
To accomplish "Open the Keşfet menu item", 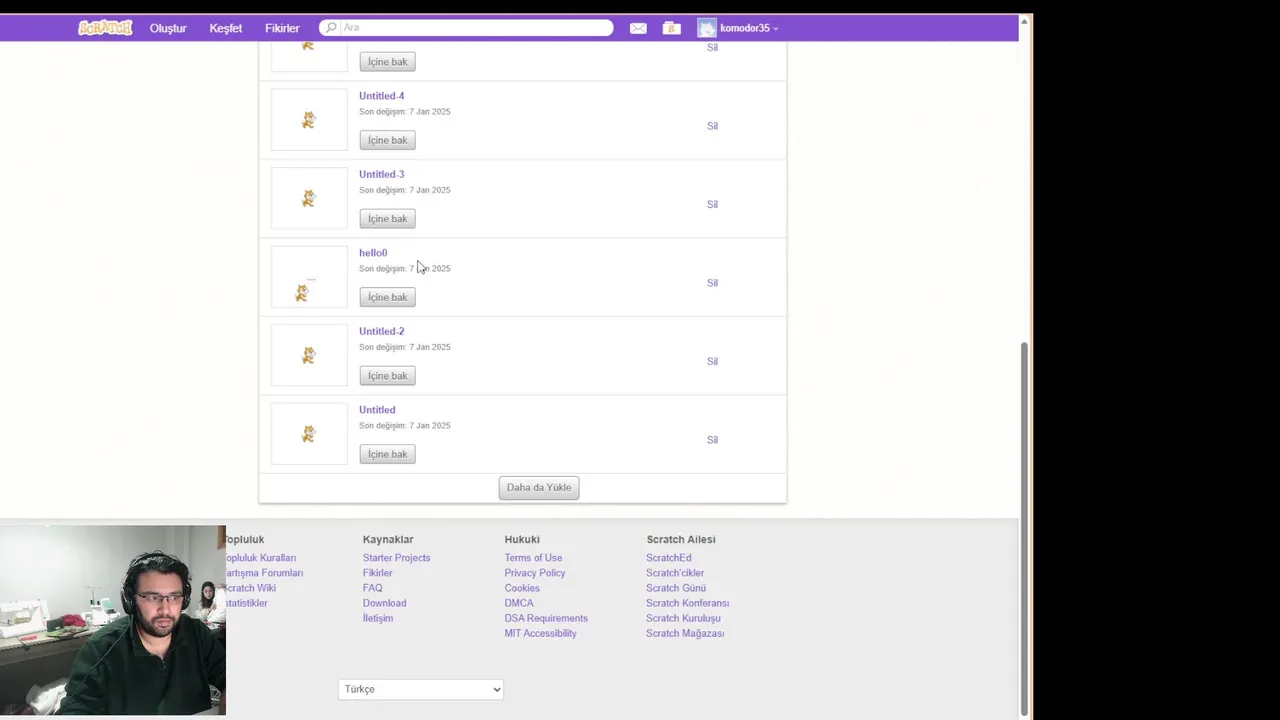I will pos(226,28).
